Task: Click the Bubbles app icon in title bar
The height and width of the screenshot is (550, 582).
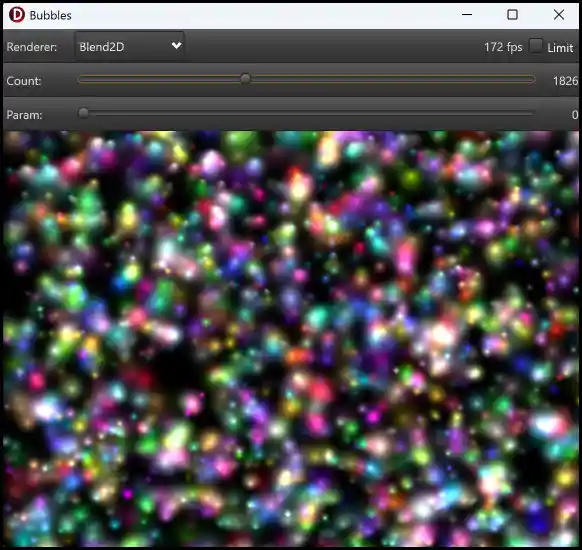Action: pyautogui.click(x=16, y=15)
